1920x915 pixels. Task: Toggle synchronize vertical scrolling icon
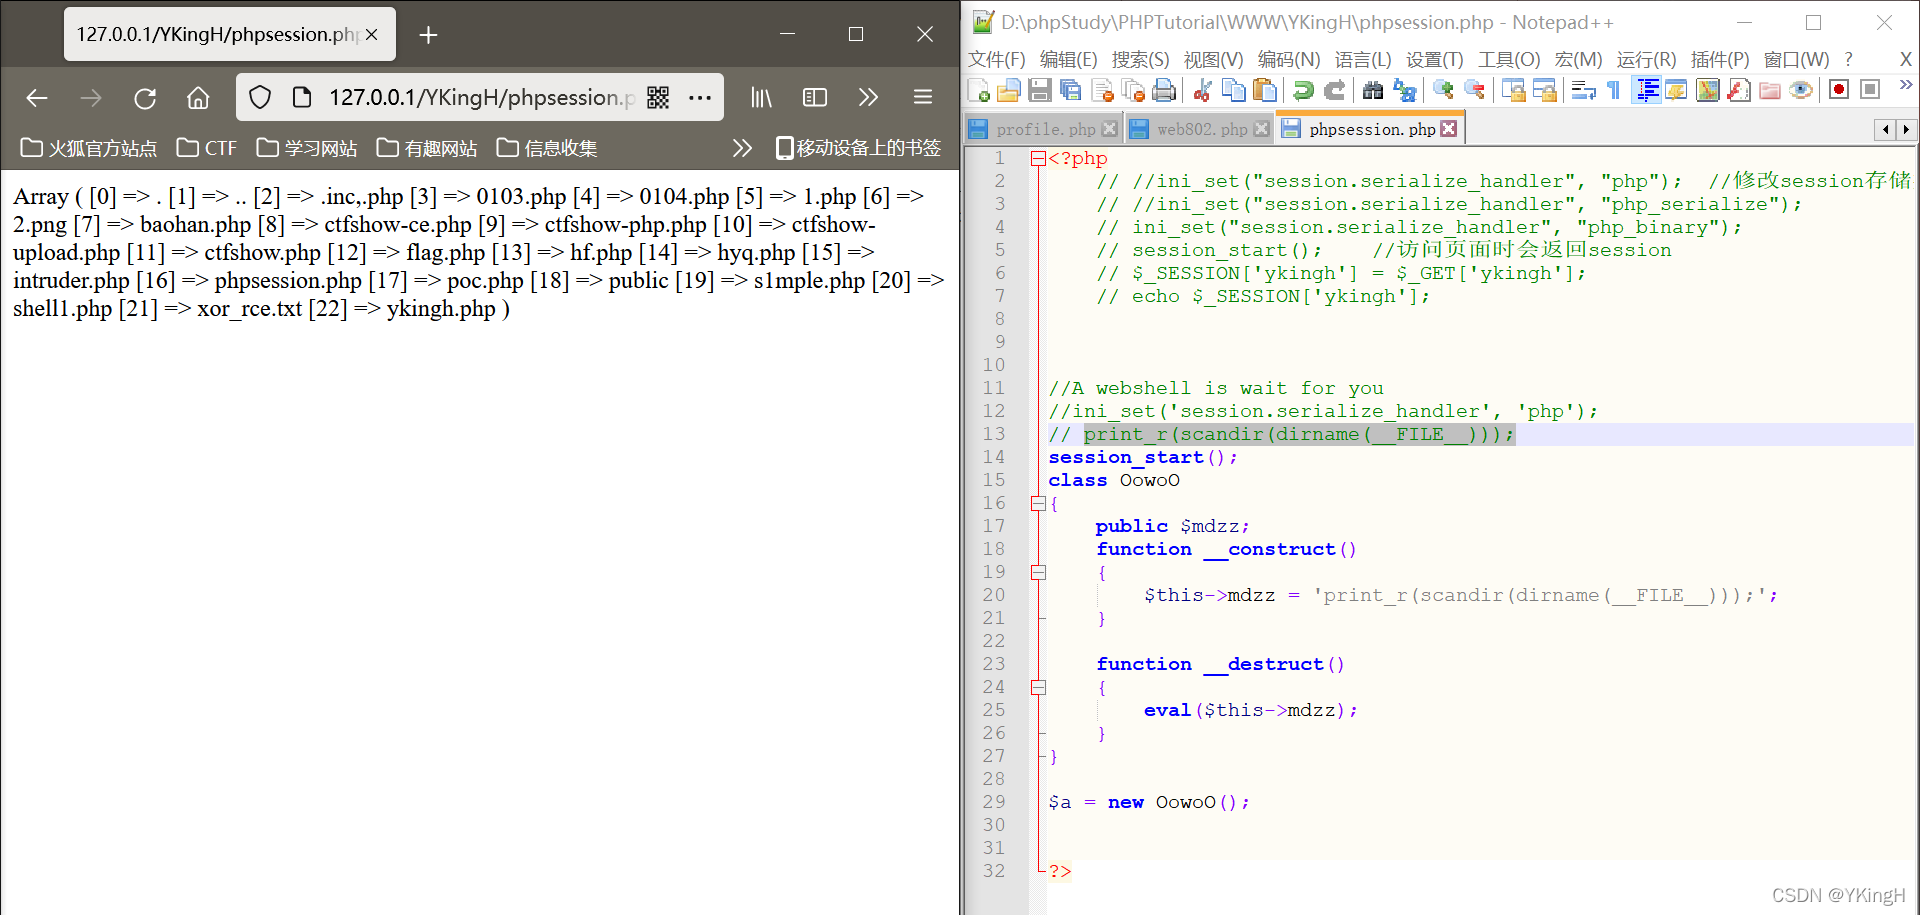(1513, 91)
